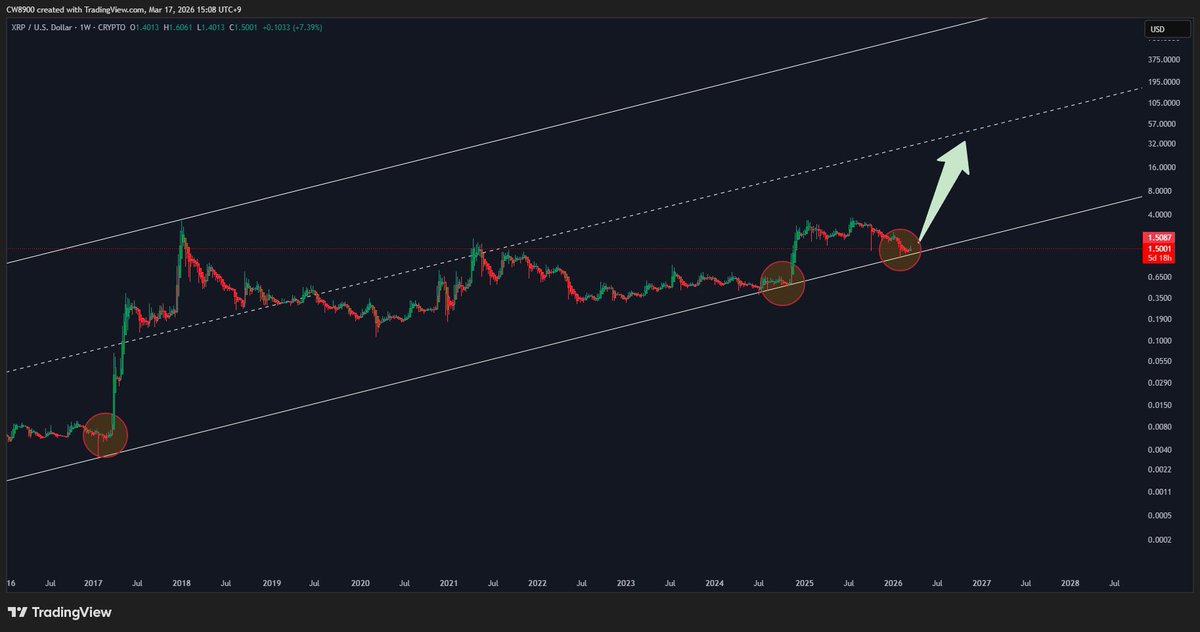Click the 2022 label on time axis

[x=537, y=582]
